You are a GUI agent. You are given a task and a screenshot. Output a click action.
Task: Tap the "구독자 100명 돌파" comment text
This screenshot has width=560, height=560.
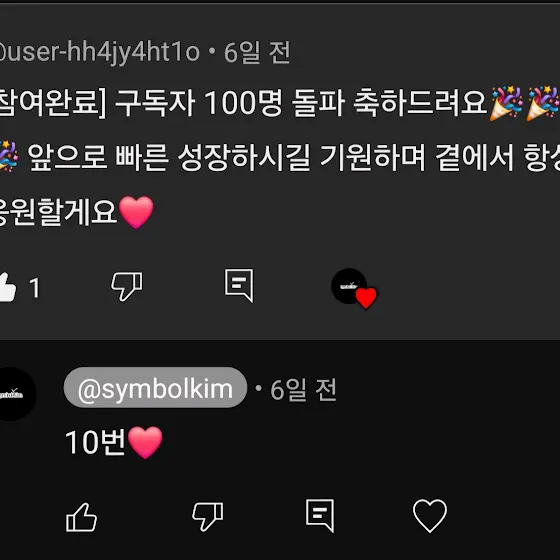click(230, 103)
